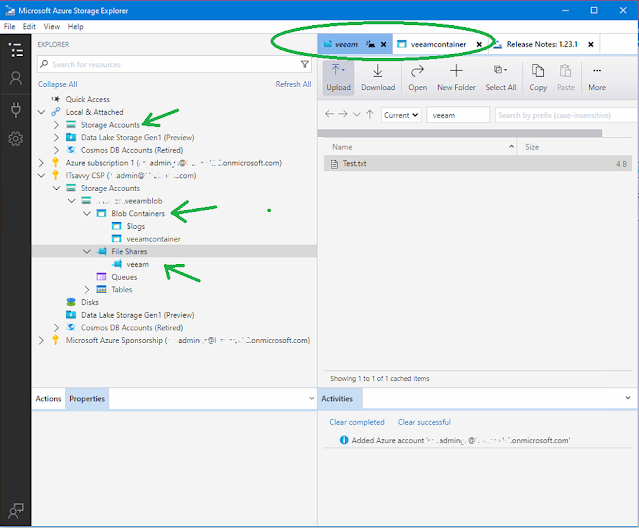The image size is (639, 528).
Task: Click Select All in toolbar
Action: click(x=500, y=78)
